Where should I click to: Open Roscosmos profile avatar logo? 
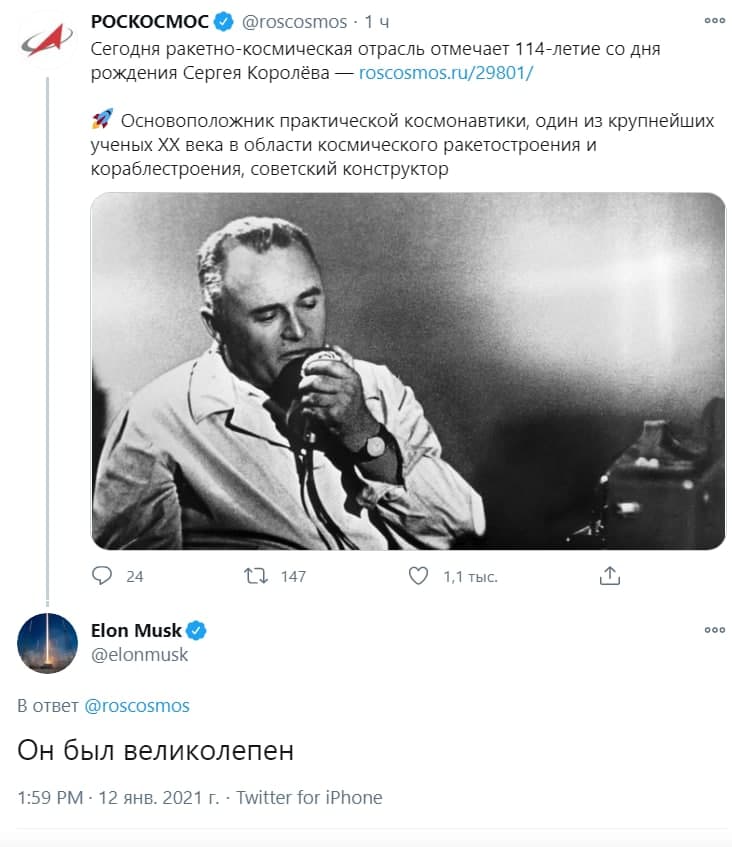pos(47,40)
